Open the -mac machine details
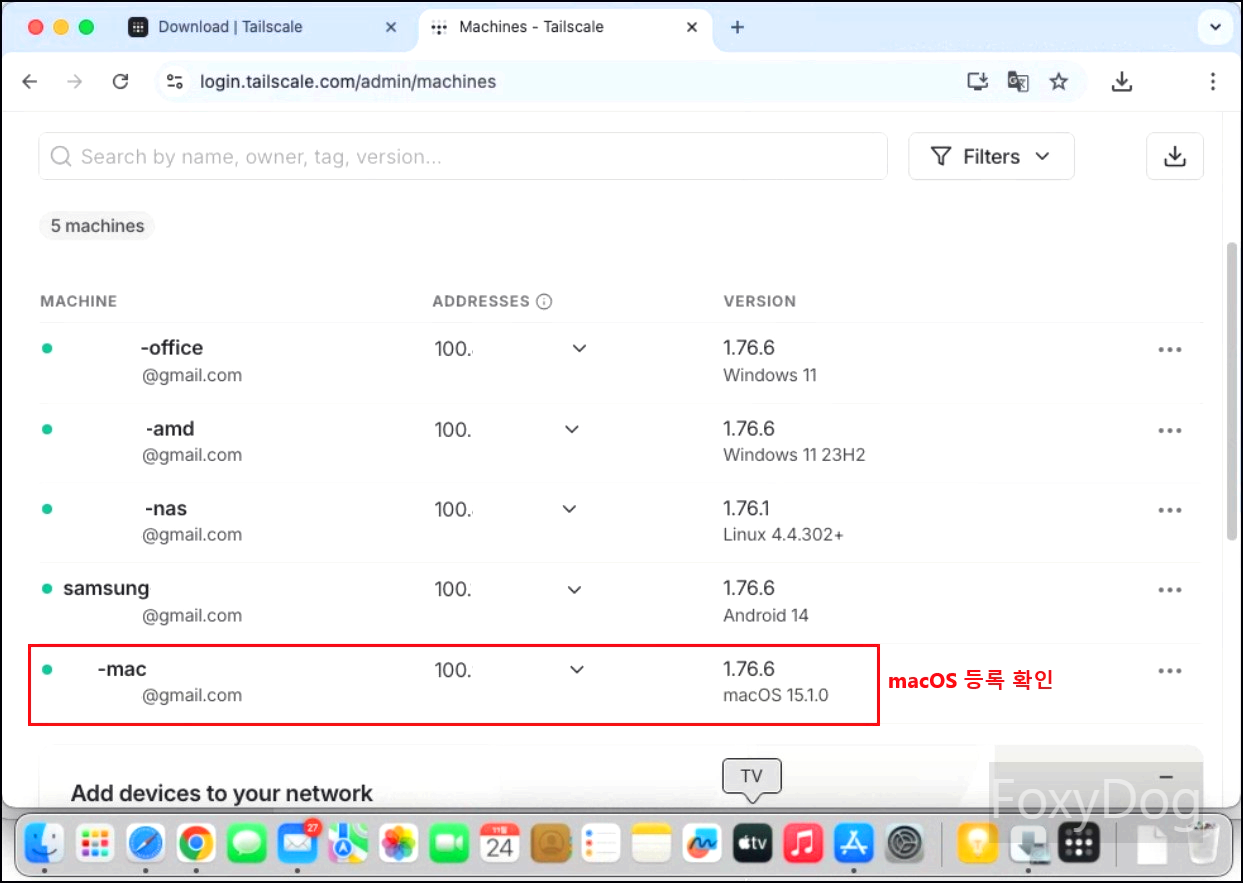The width and height of the screenshot is (1243, 883). tap(122, 669)
